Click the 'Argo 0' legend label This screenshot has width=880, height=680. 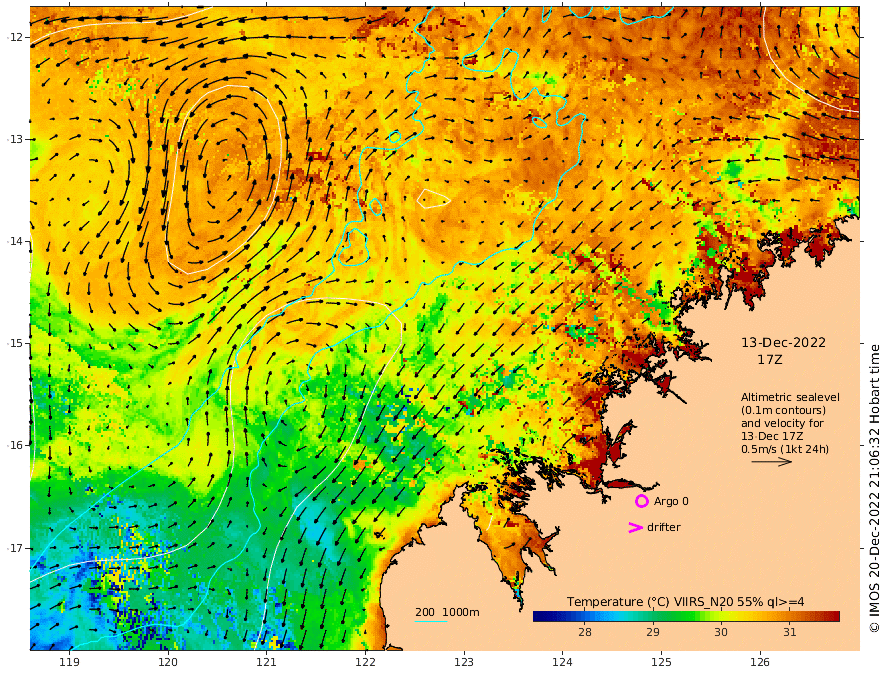pos(671,501)
